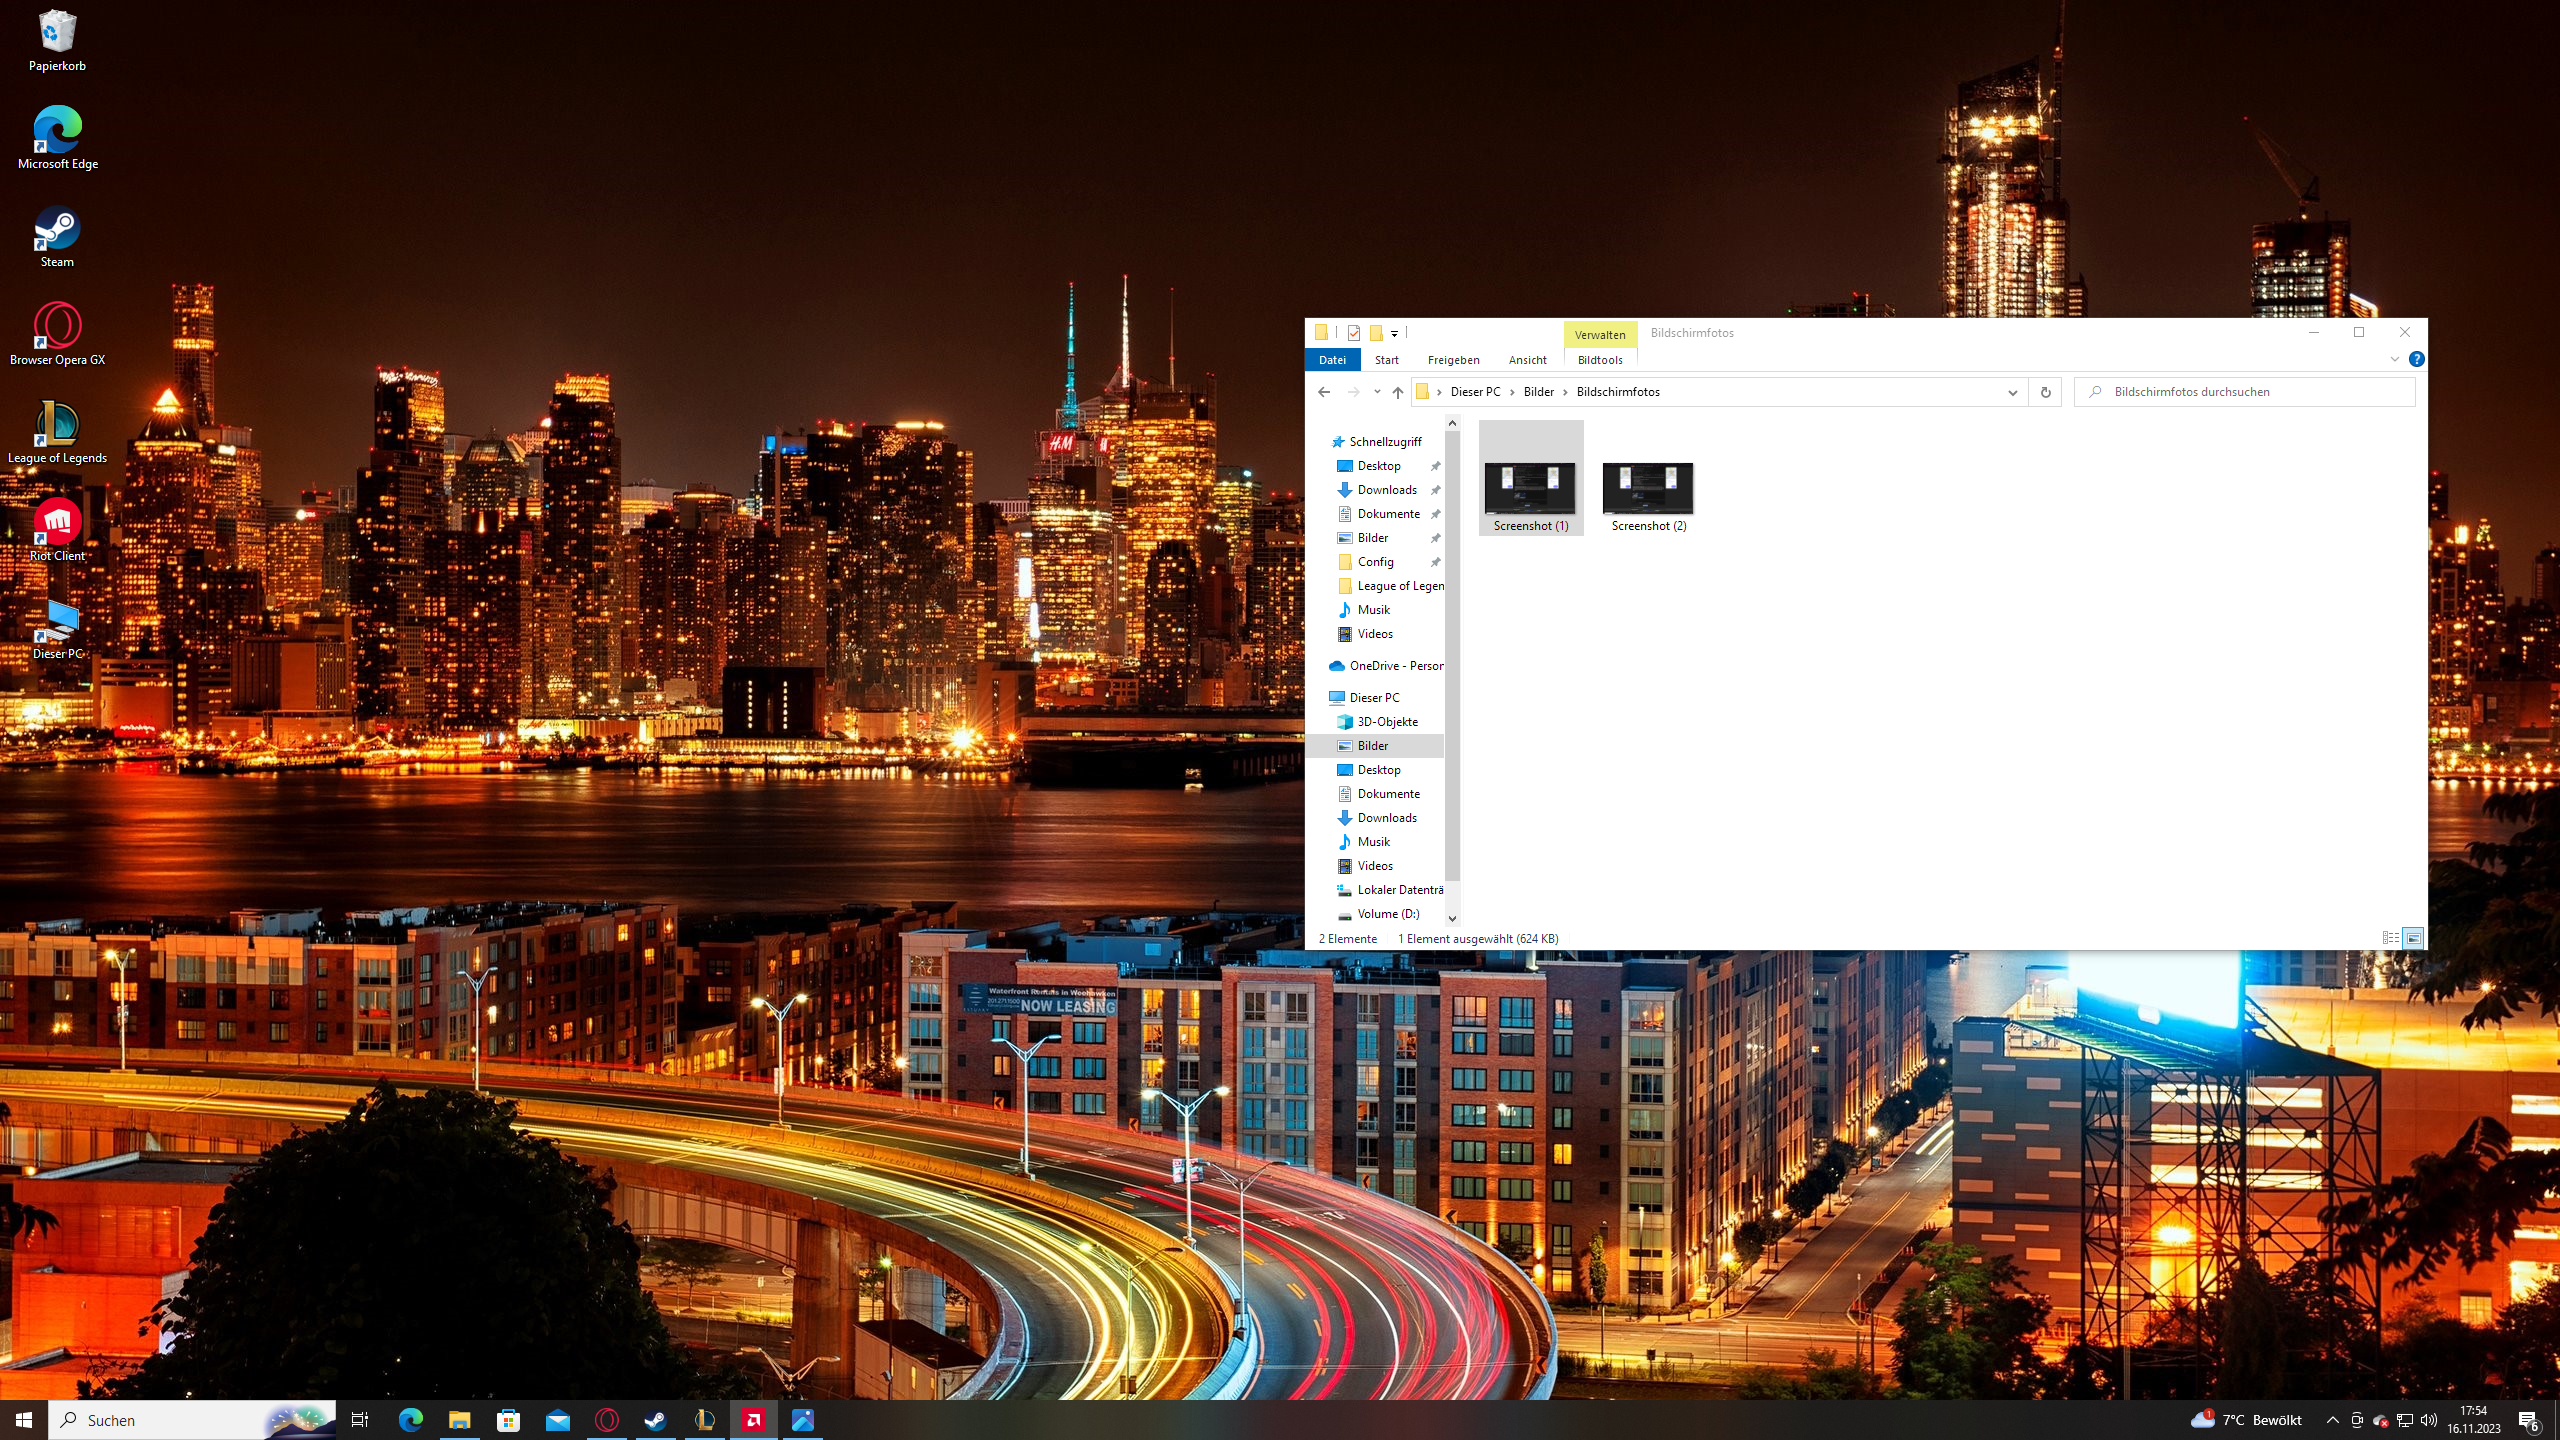Click the New Folder icon in the title bar
The width and height of the screenshot is (2560, 1440).
tap(1376, 333)
